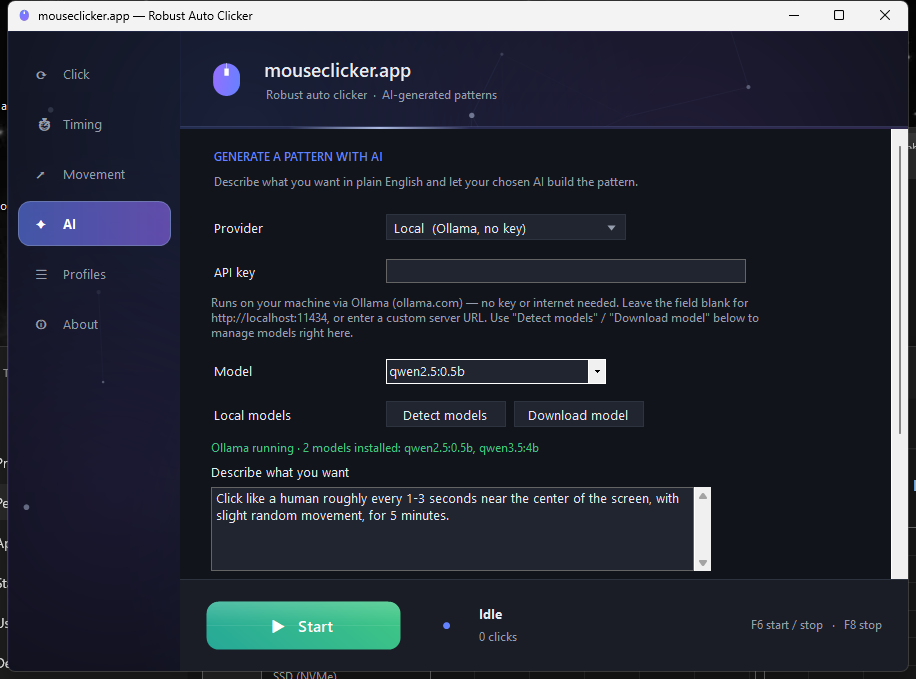Go to the Movement section
The height and width of the screenshot is (679, 916).
94,175
